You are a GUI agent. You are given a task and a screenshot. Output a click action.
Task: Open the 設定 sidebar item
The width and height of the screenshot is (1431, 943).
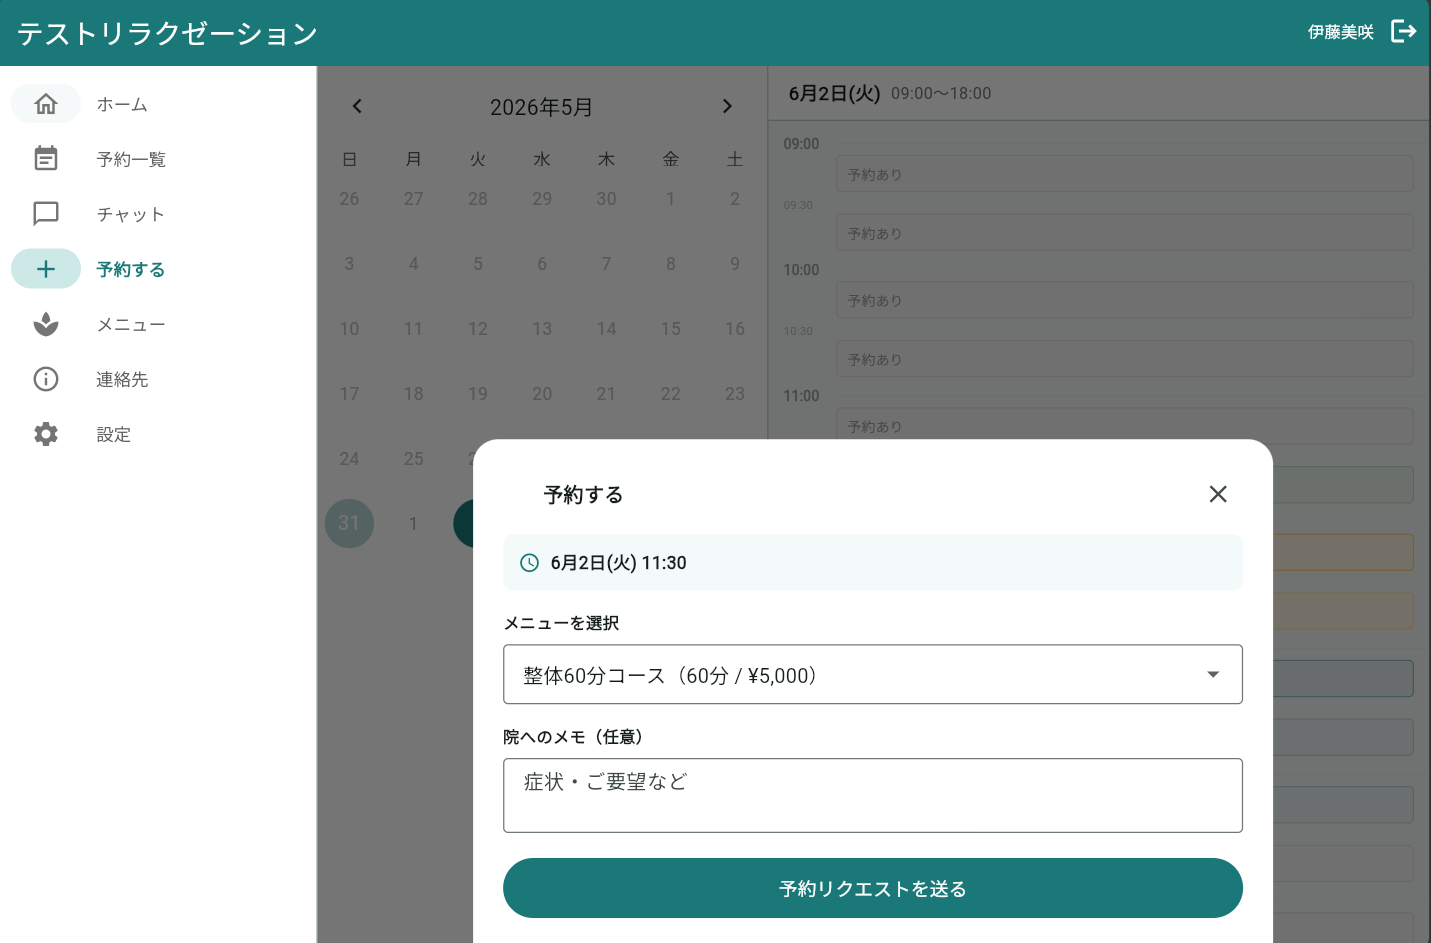pos(114,434)
